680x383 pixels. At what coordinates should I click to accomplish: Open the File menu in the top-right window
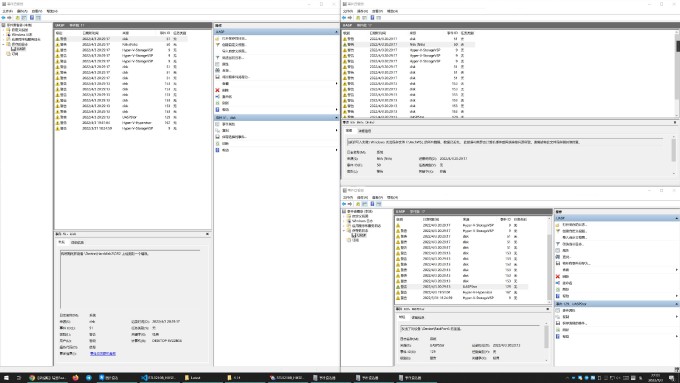click(348, 11)
